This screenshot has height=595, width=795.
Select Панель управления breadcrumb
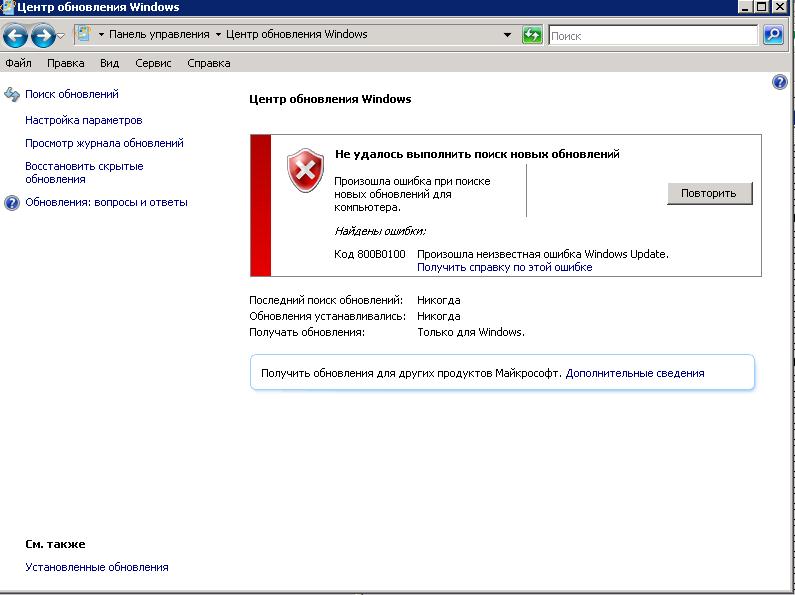coord(159,34)
